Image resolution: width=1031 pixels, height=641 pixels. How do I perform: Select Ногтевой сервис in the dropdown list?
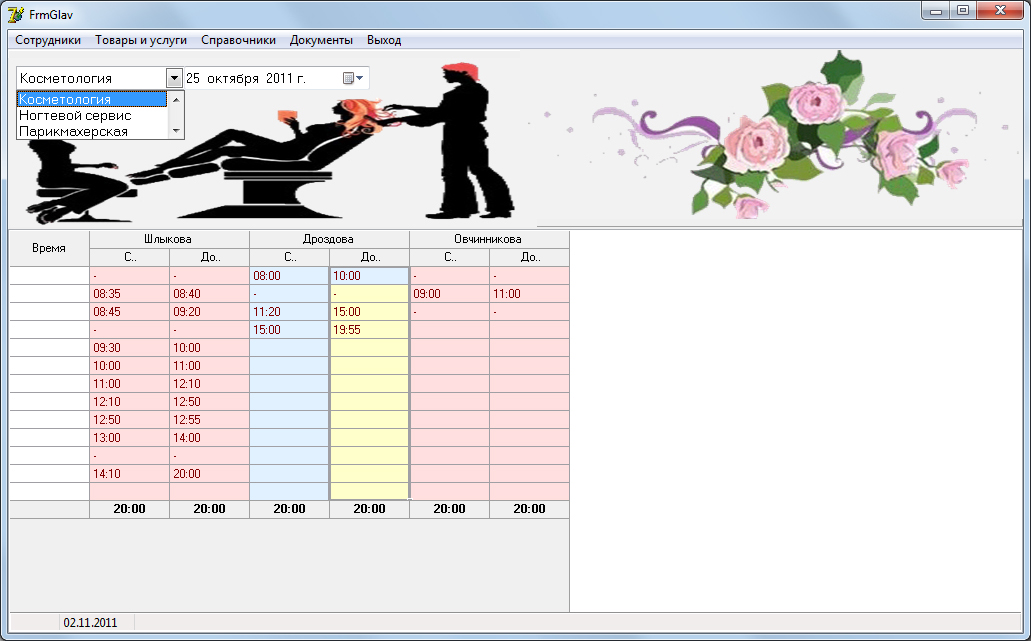(91, 116)
